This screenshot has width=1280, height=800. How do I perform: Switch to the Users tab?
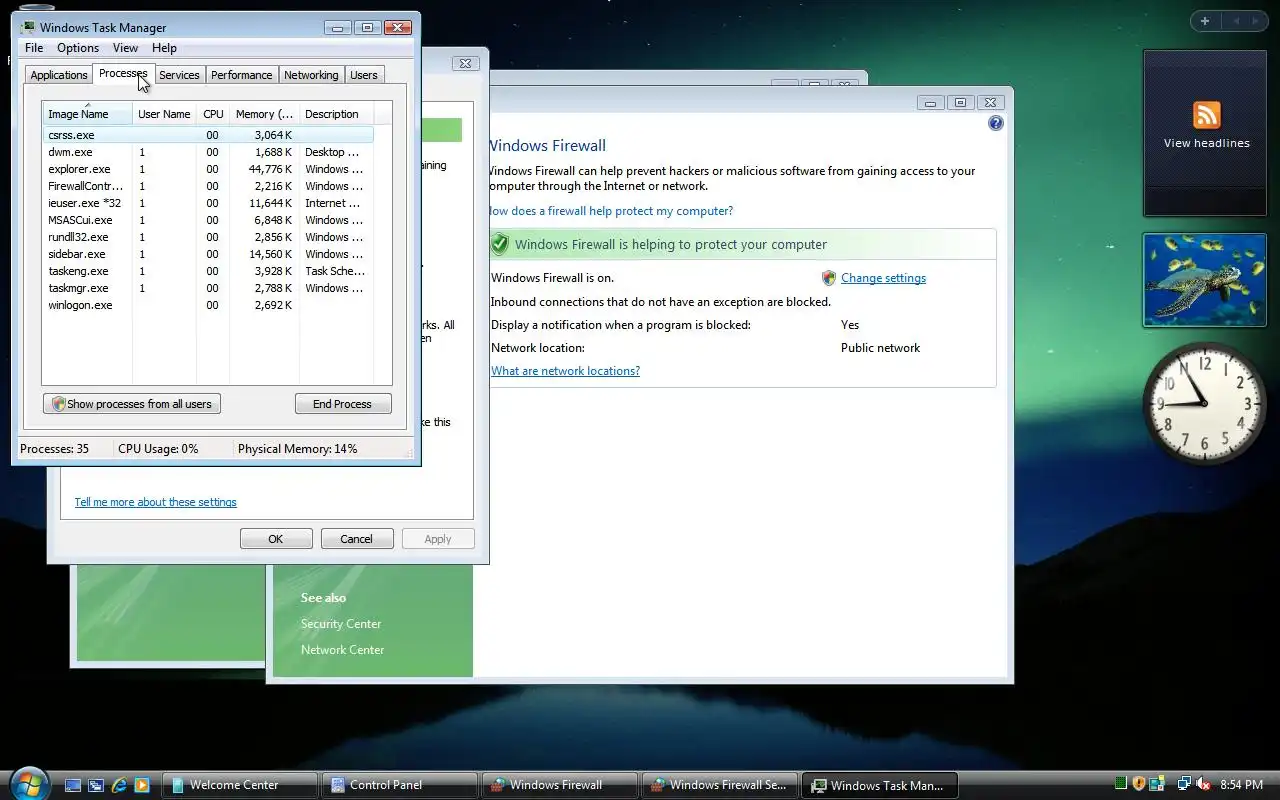(x=364, y=75)
